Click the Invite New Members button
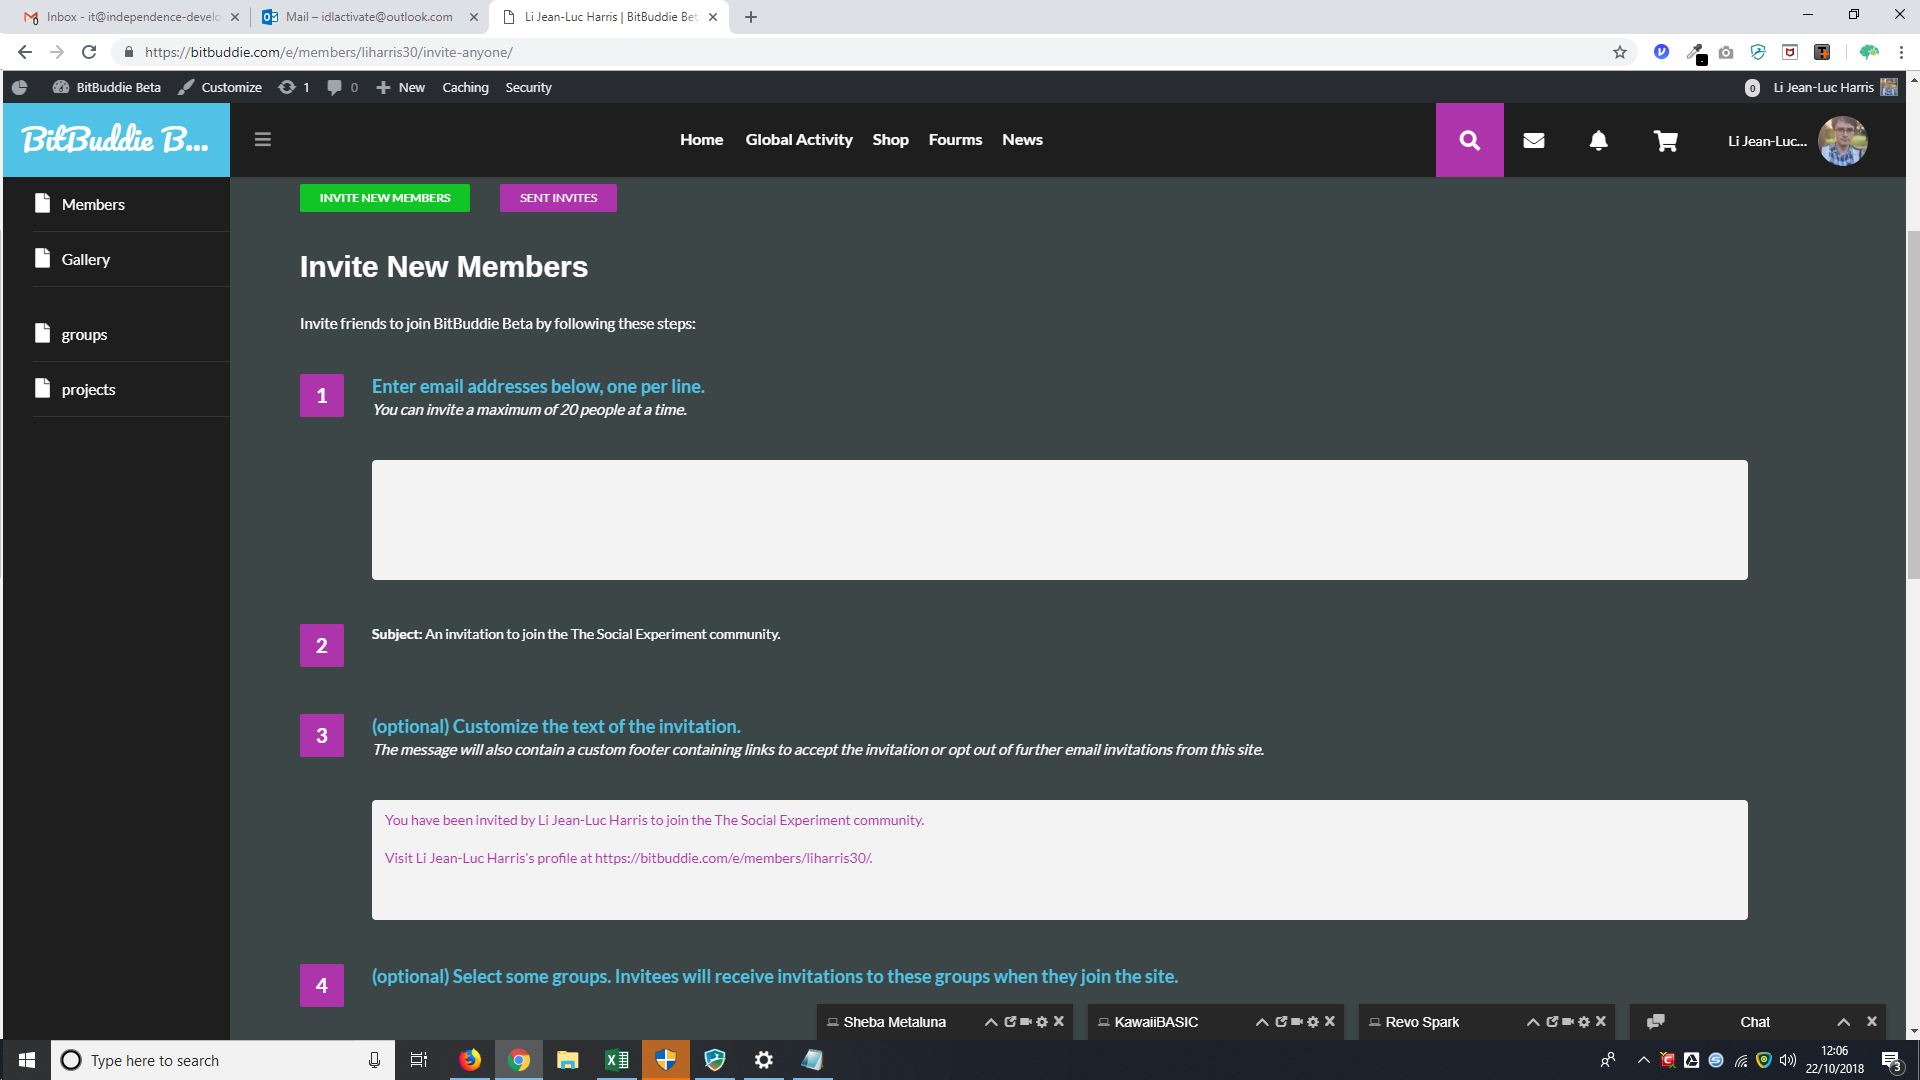 click(x=385, y=198)
